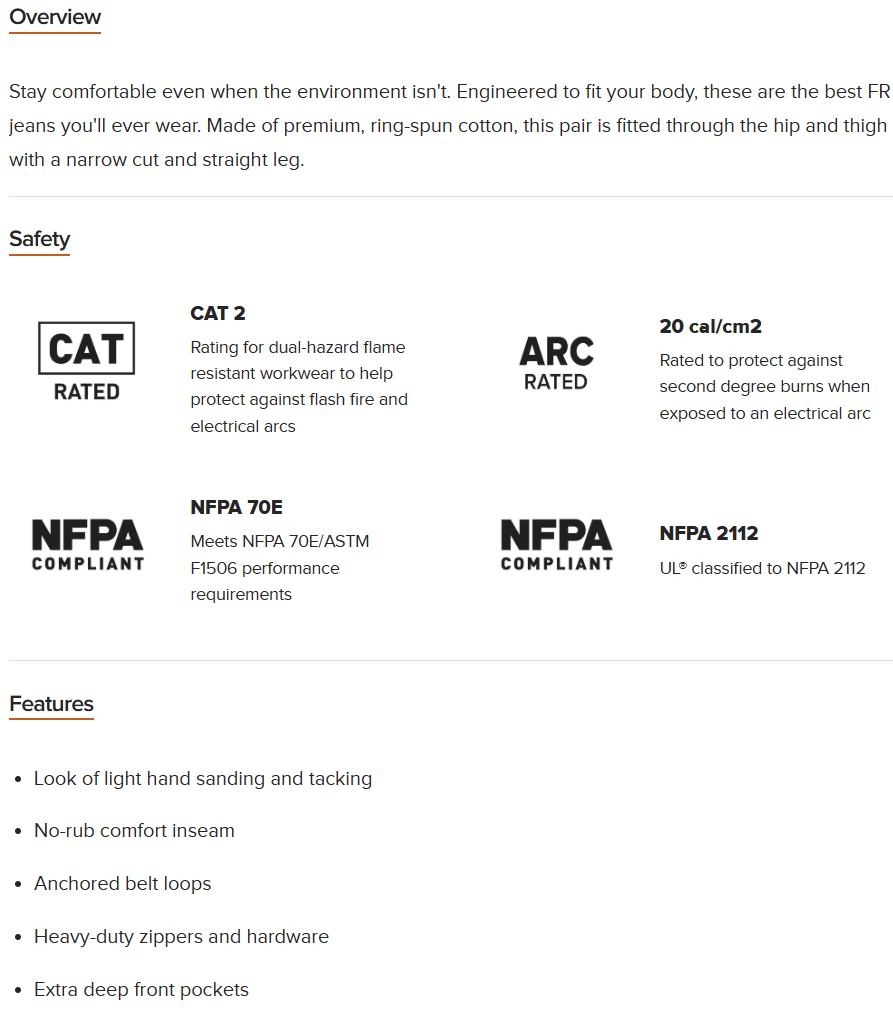This screenshot has width=893, height=1016.
Task: Click the ARC Rated badge icon
Action: [556, 363]
